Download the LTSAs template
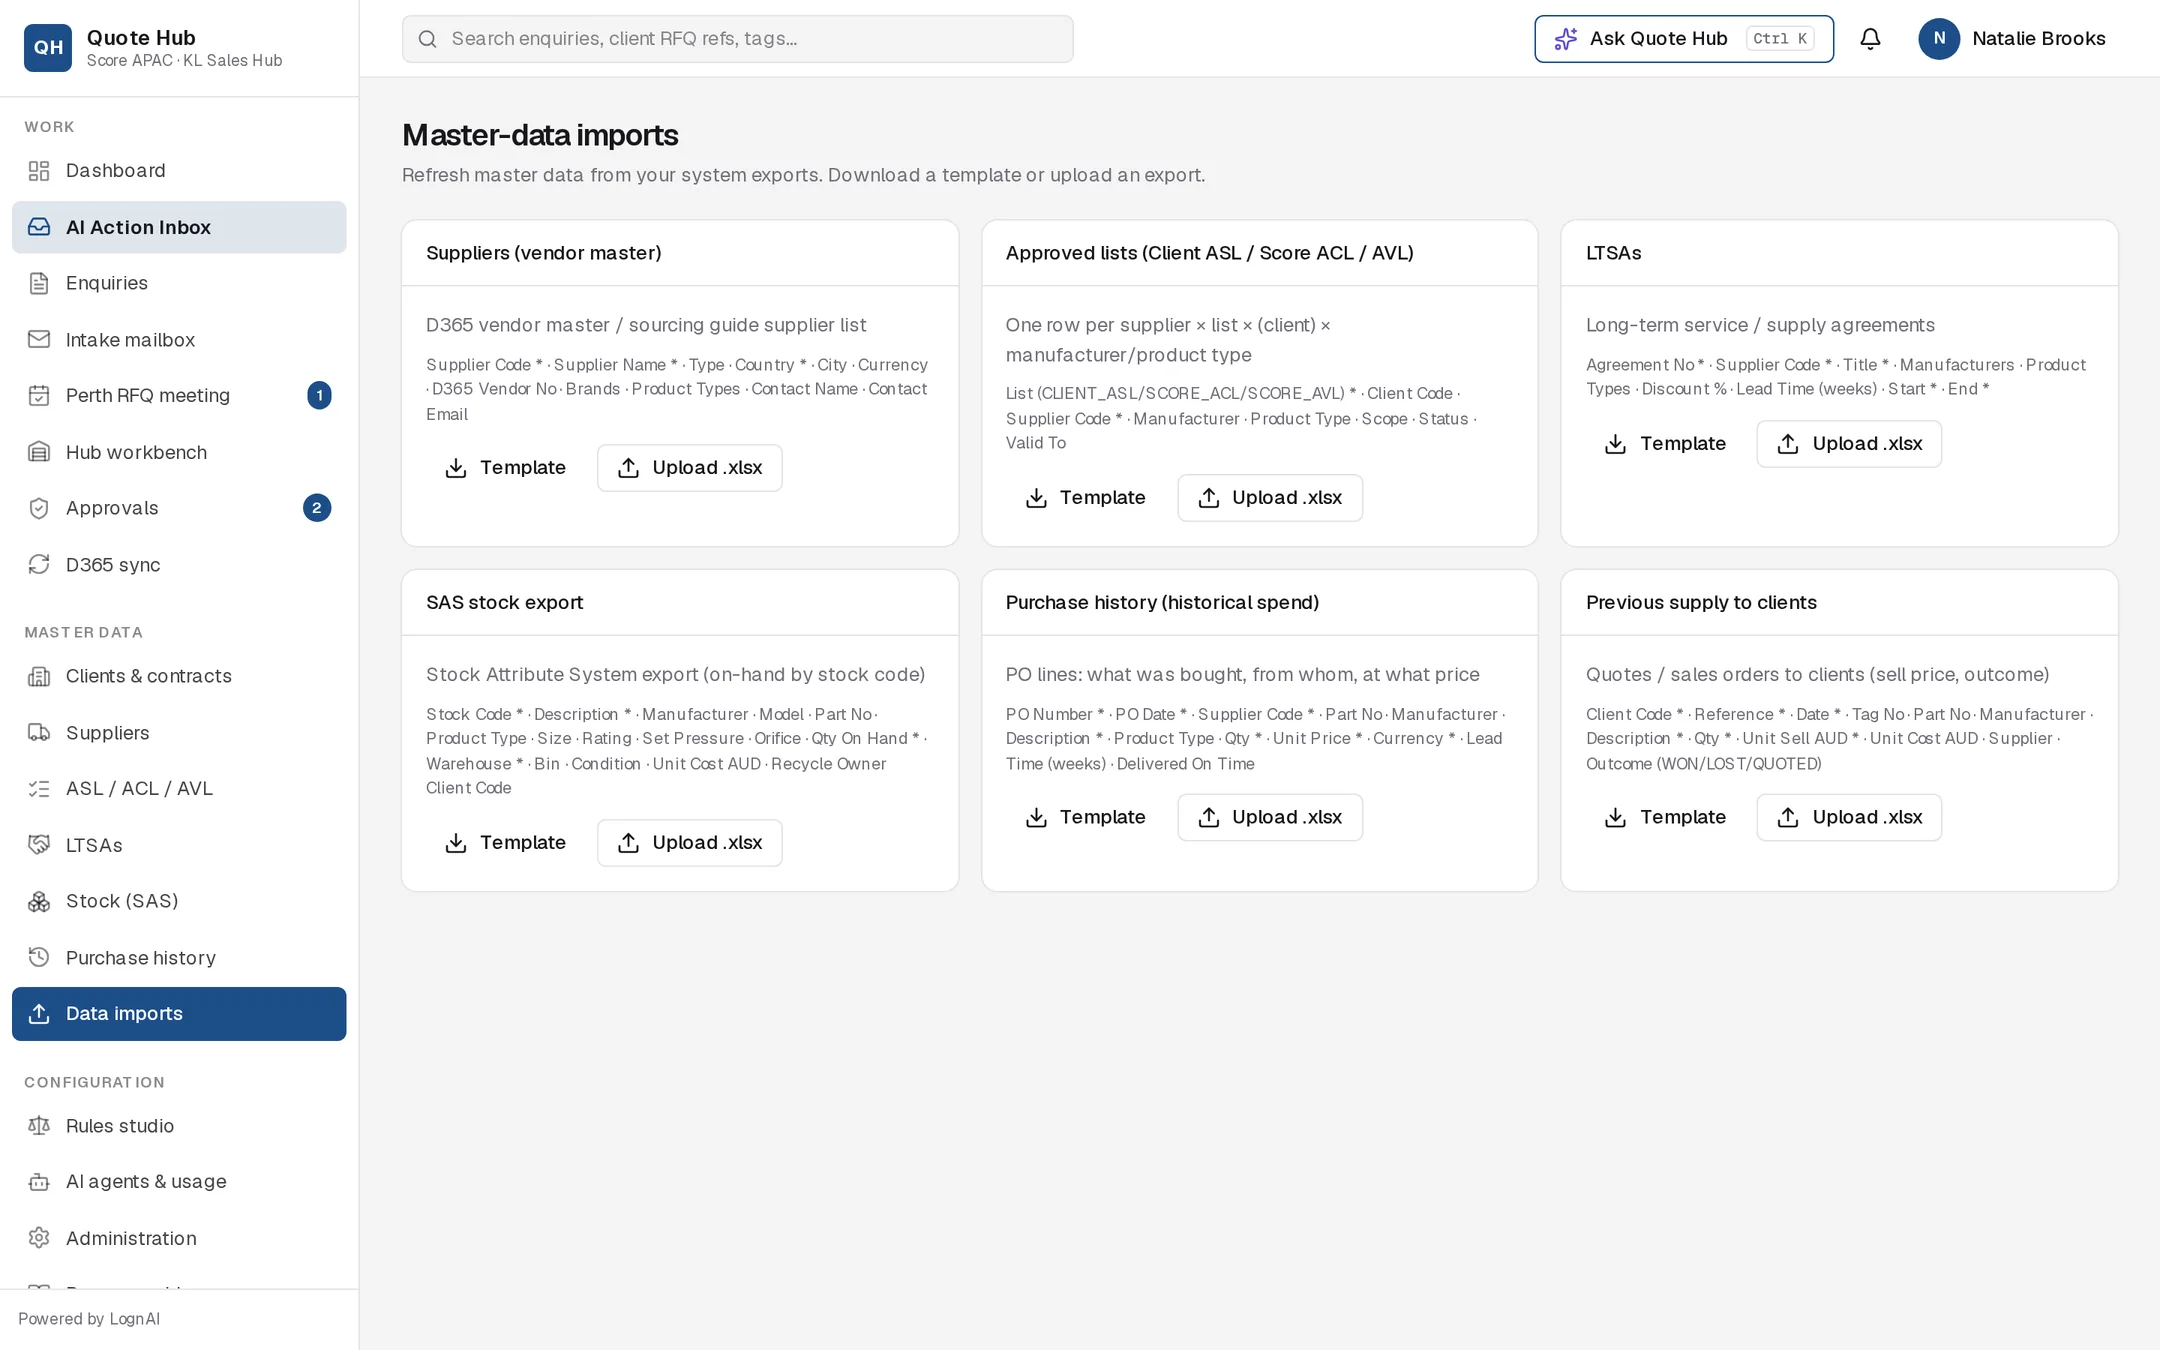The image size is (2160, 1350). tap(1665, 444)
